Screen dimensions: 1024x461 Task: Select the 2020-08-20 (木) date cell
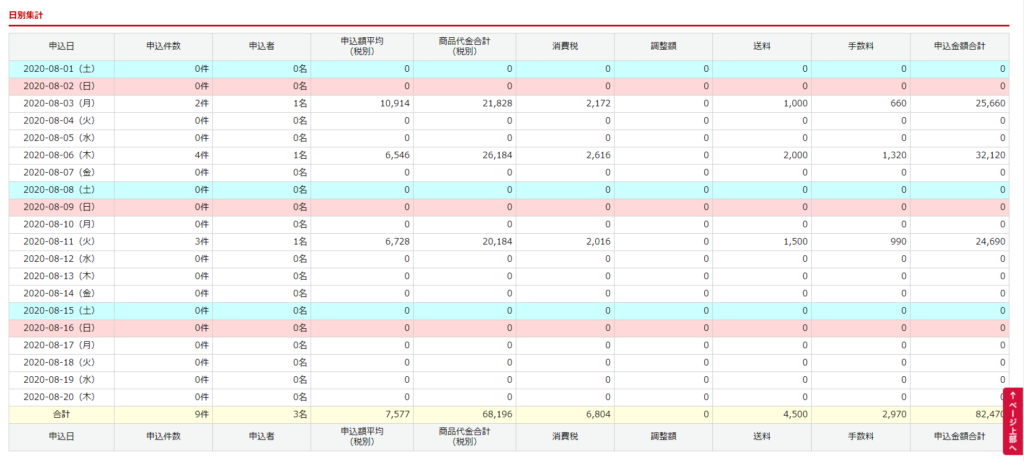point(61,397)
